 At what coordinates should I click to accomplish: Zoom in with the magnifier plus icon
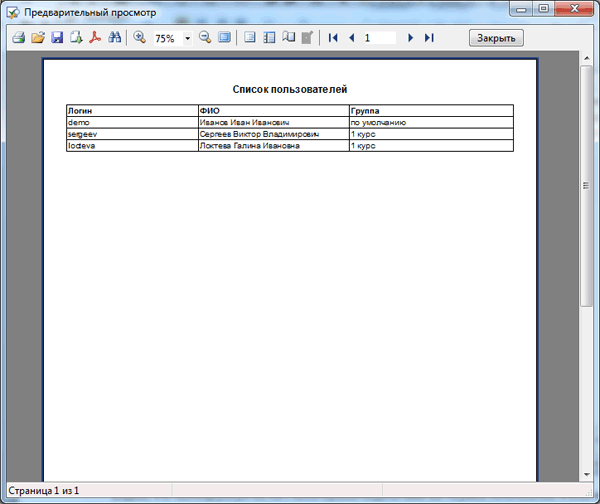139,38
